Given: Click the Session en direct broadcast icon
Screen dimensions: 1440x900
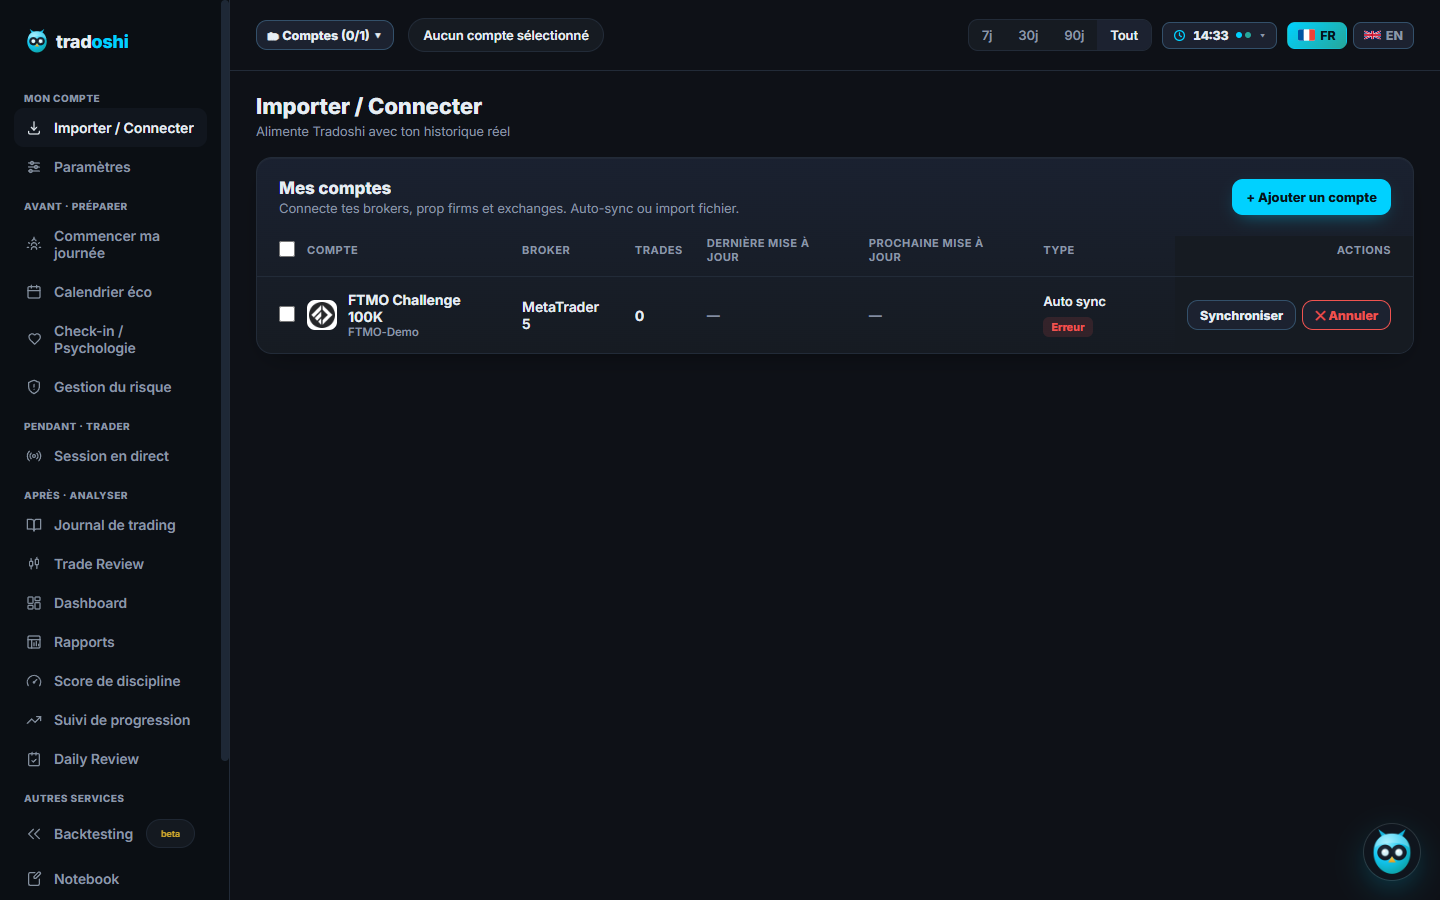Looking at the screenshot, I should coord(34,456).
